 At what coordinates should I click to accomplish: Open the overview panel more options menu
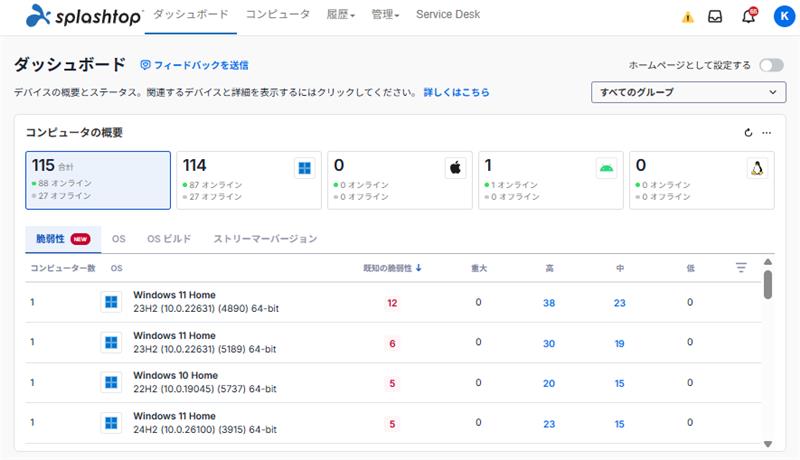click(x=767, y=132)
